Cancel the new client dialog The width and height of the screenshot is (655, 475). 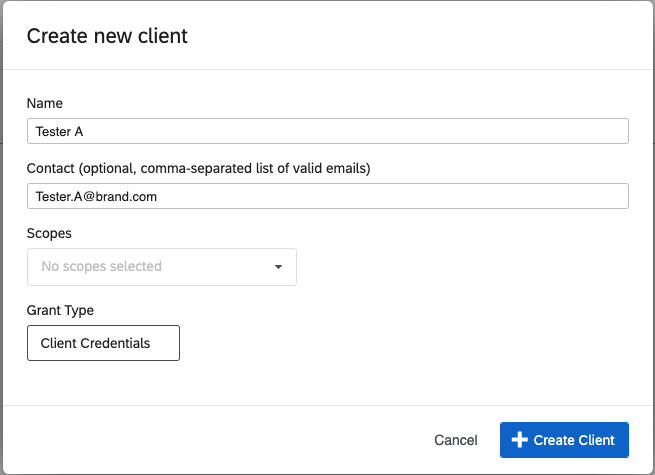[455, 440]
